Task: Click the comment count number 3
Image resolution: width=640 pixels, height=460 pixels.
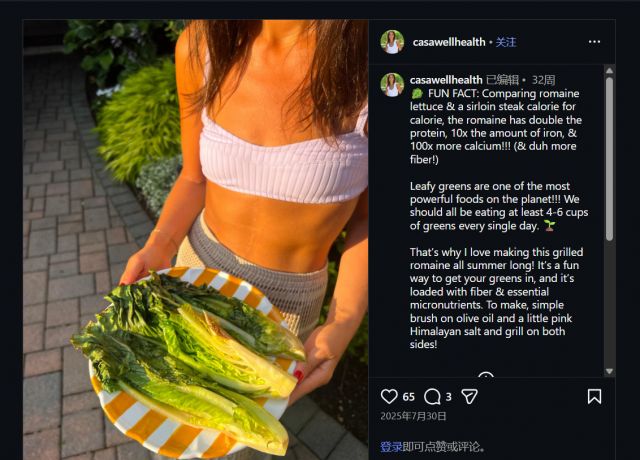Action: (x=449, y=397)
